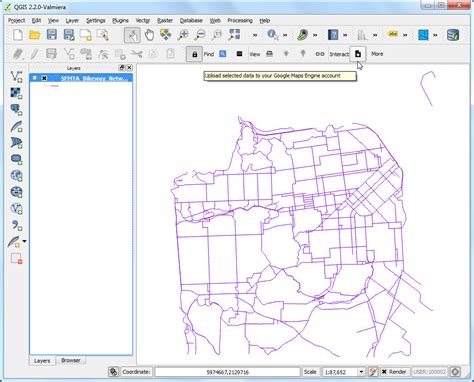The image size is (474, 382).
Task: Expand hidden items after the yellow label icon
Action: 405,35
